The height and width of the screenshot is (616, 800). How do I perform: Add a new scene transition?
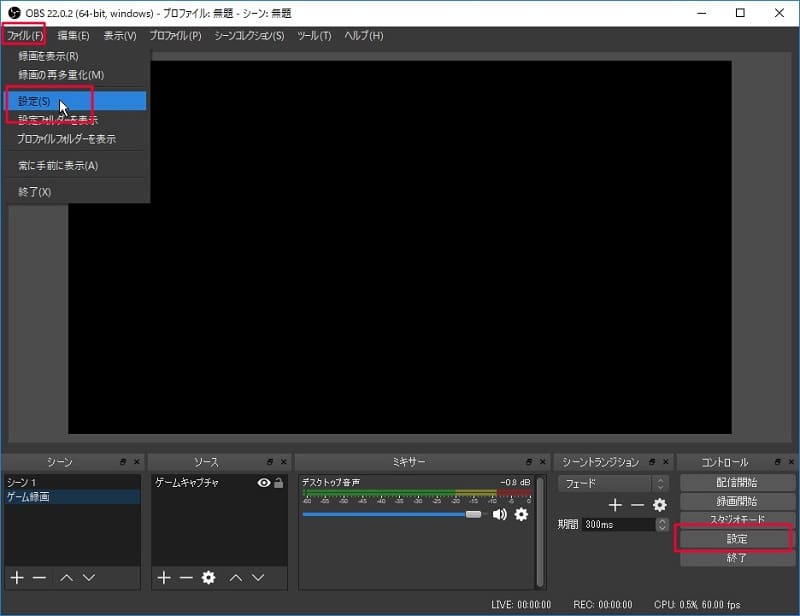point(615,505)
